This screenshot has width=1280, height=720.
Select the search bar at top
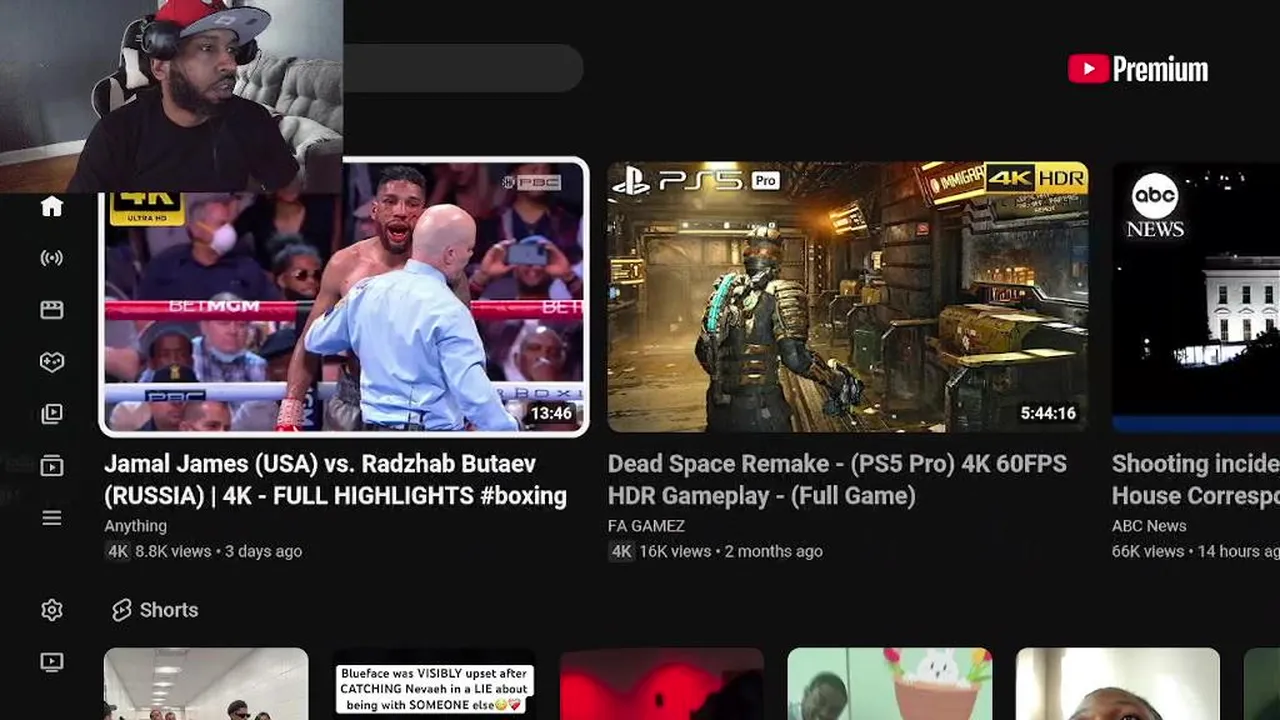pyautogui.click(x=462, y=68)
